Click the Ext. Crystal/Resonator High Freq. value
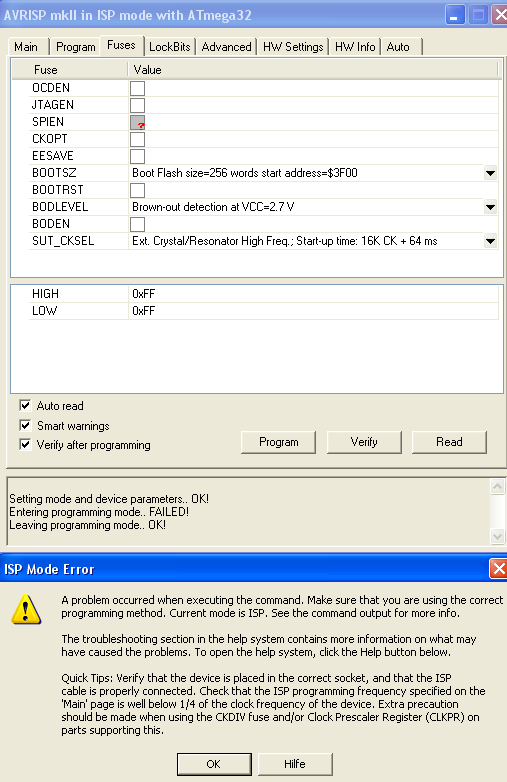This screenshot has width=507, height=782. pyautogui.click(x=285, y=241)
